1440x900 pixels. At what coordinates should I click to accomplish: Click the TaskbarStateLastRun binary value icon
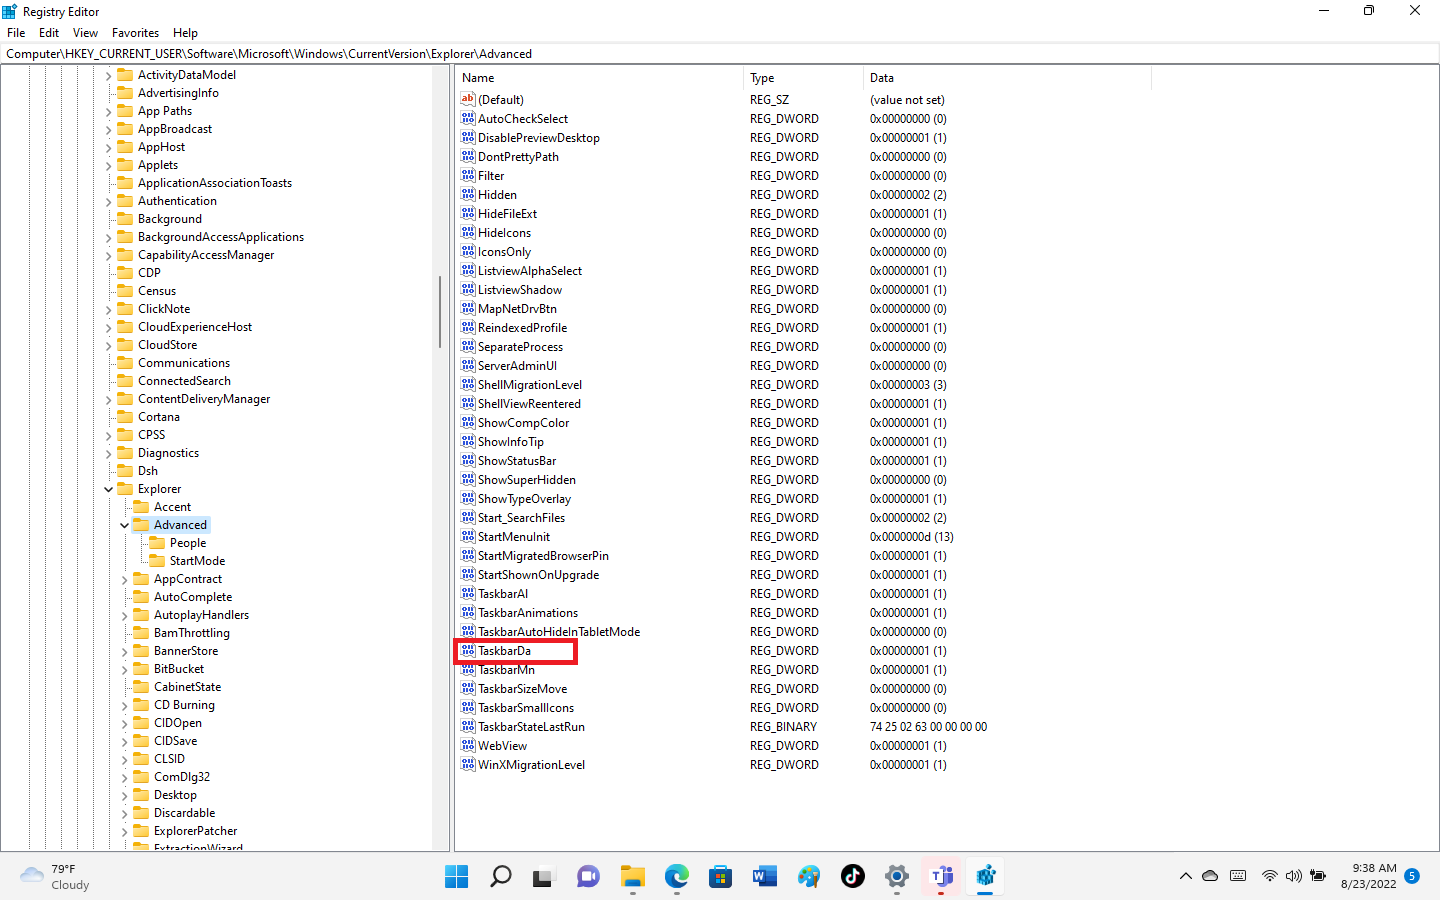point(468,726)
